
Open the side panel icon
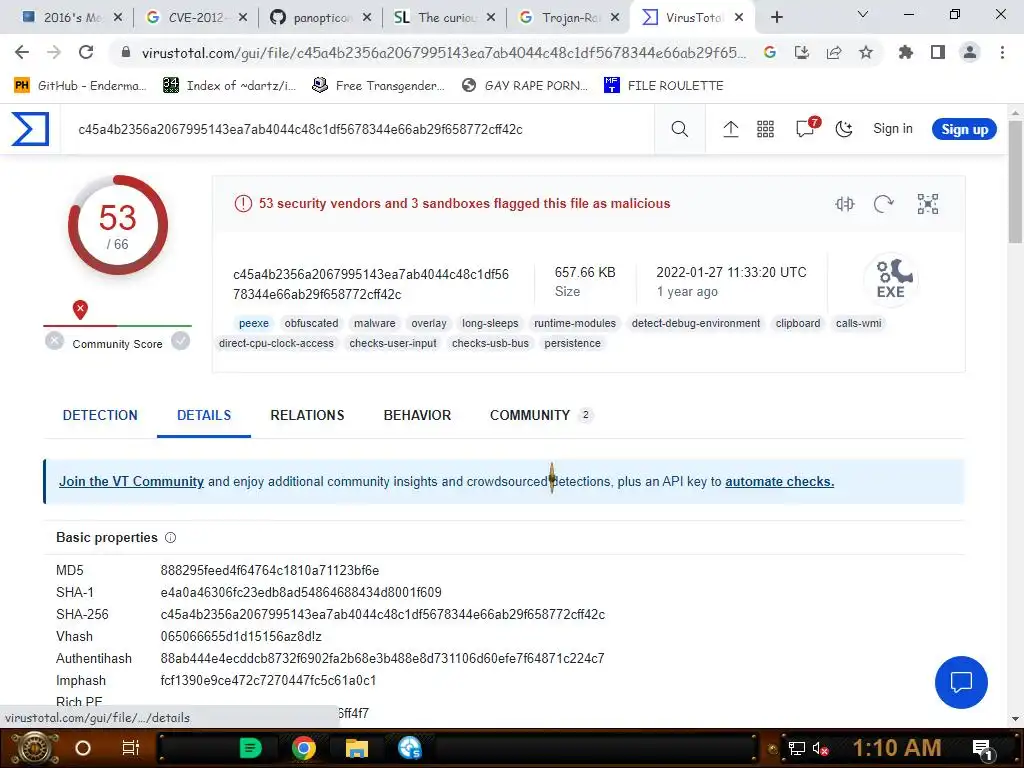coord(938,52)
